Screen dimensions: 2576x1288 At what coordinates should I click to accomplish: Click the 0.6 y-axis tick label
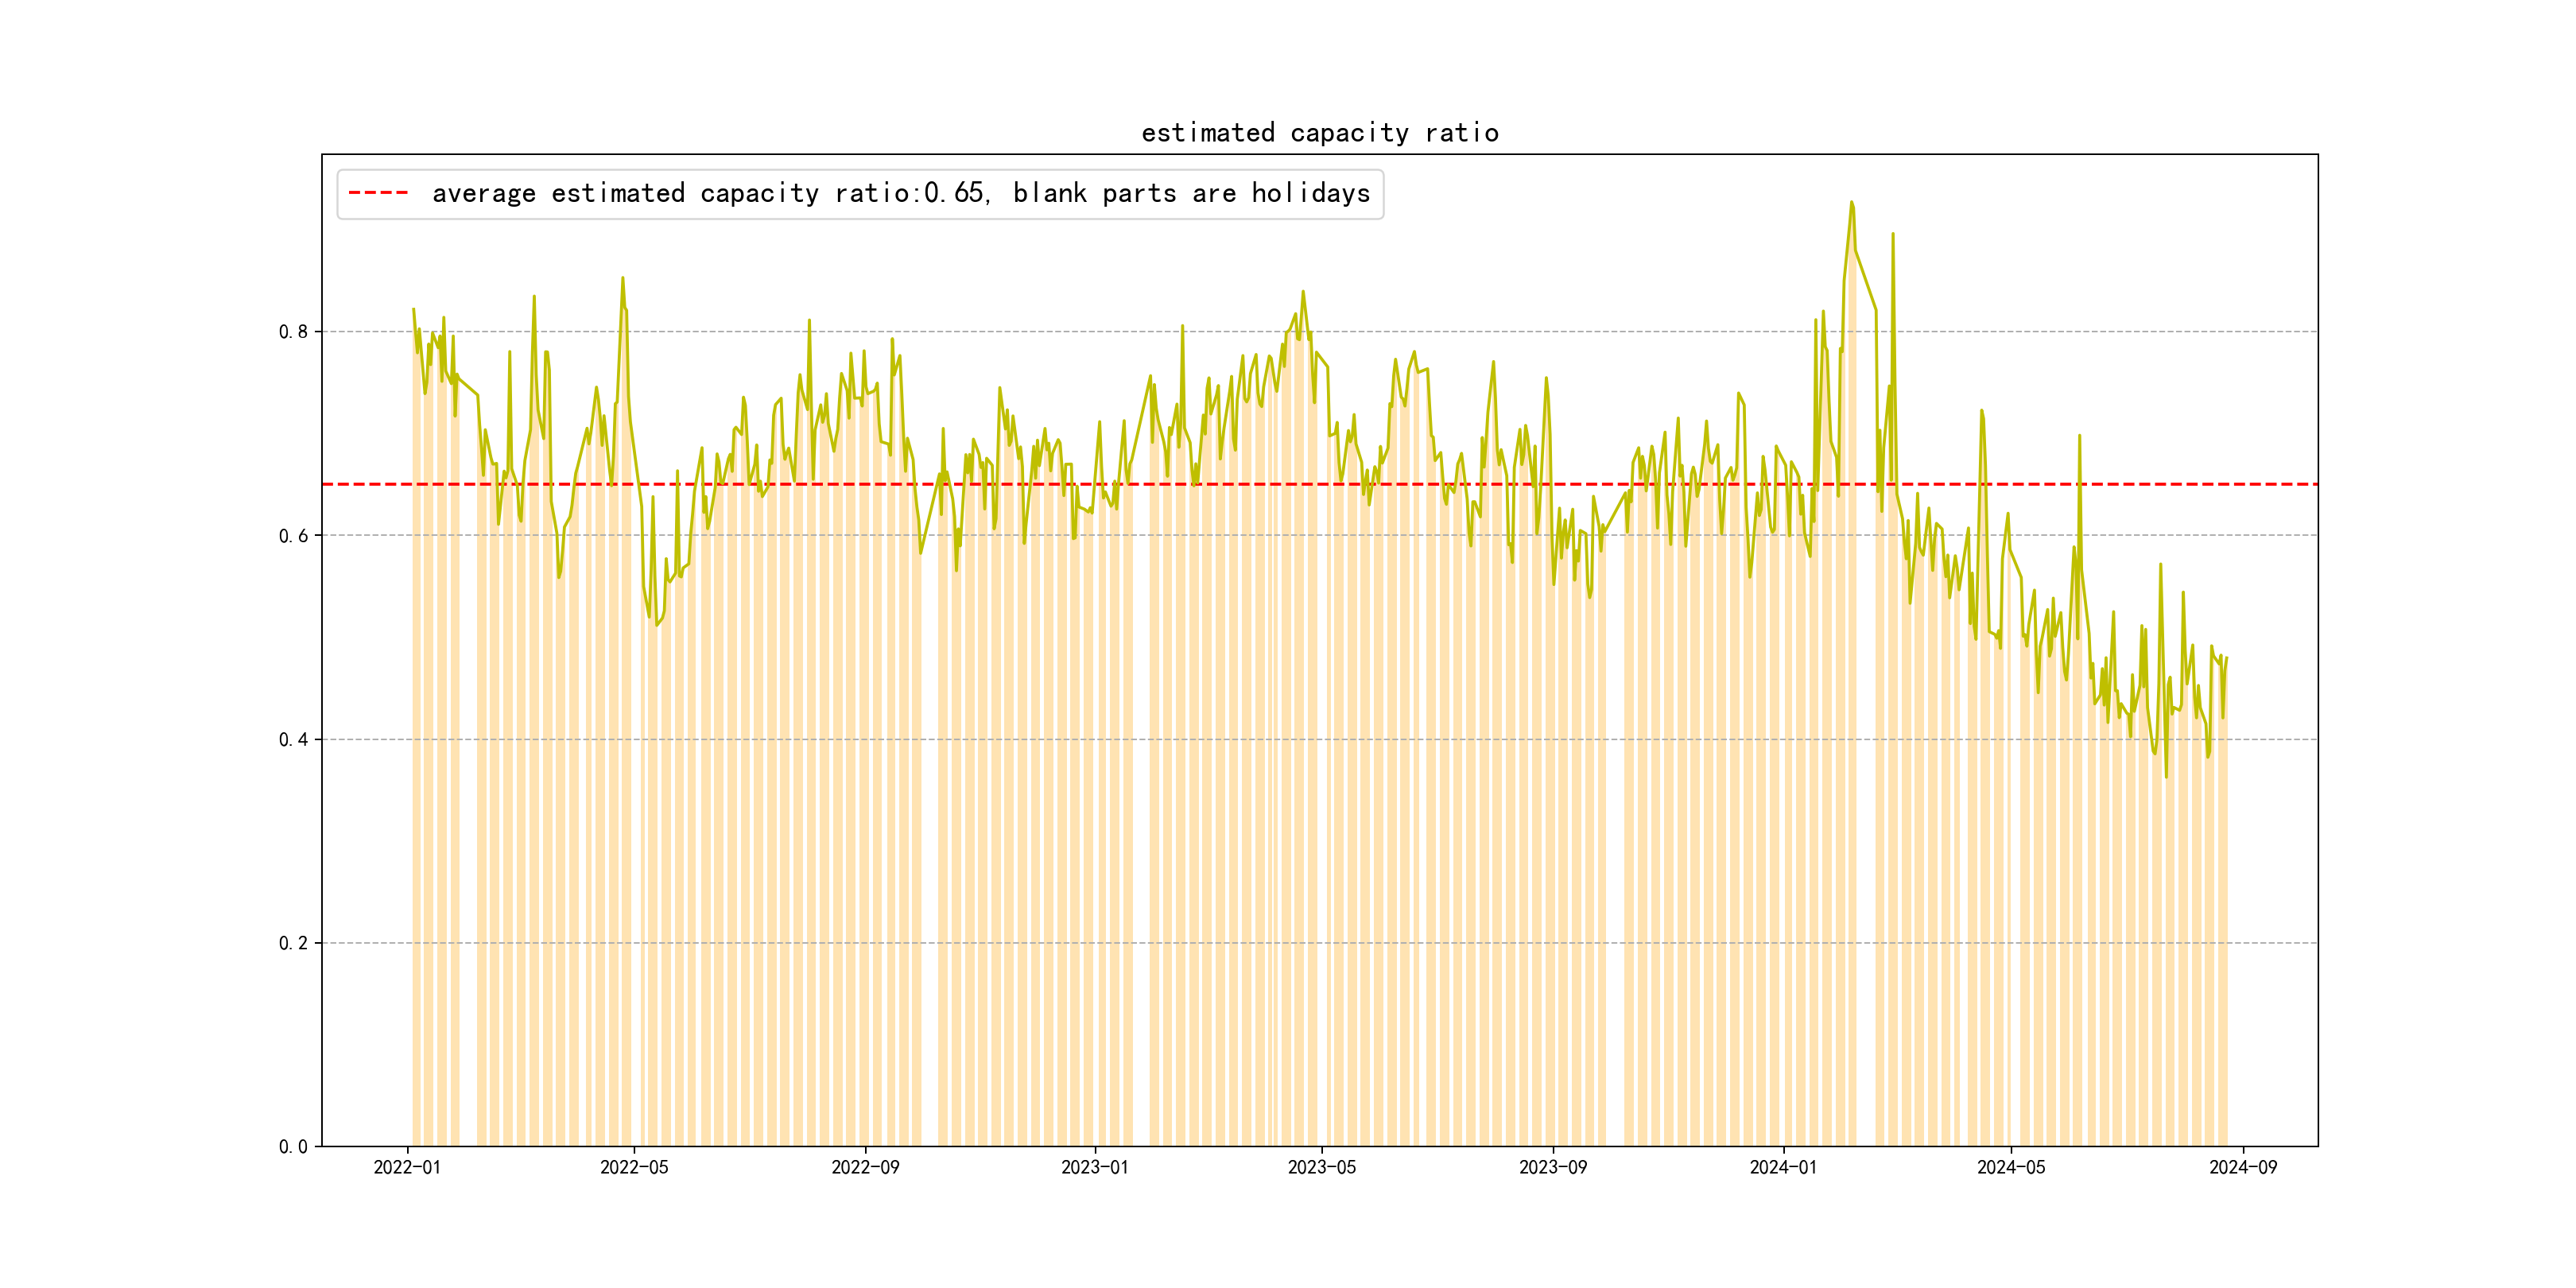293,536
